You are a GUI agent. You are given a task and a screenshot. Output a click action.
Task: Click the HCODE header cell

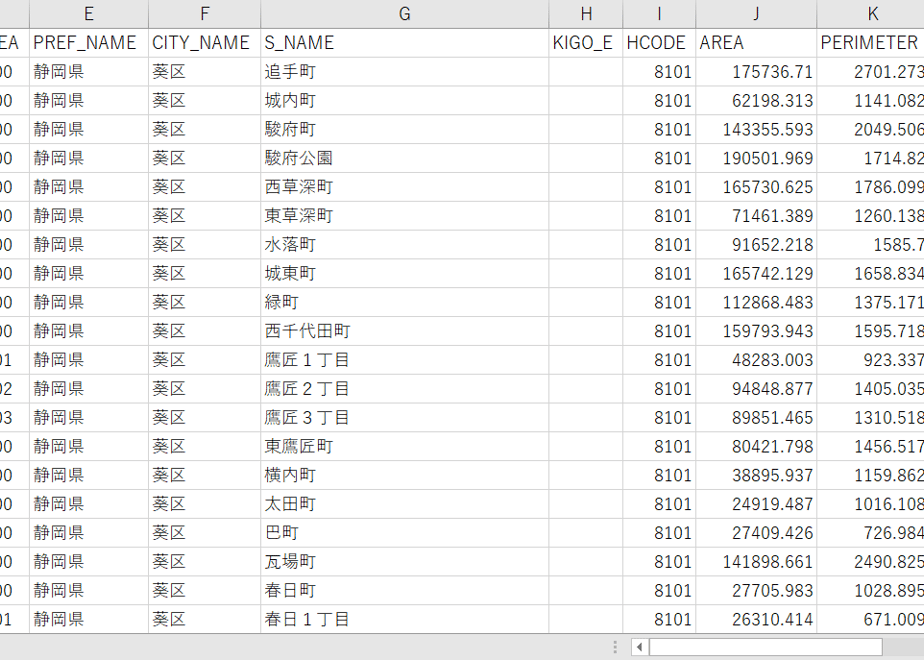click(x=659, y=42)
